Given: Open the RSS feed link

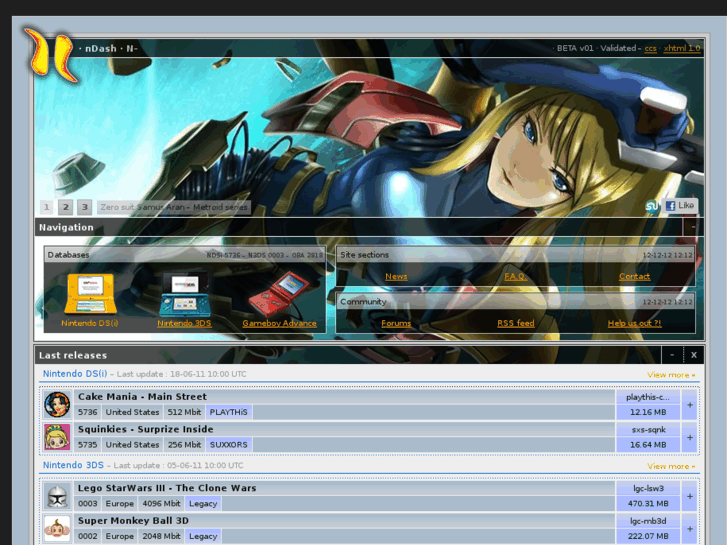Looking at the screenshot, I should 516,323.
